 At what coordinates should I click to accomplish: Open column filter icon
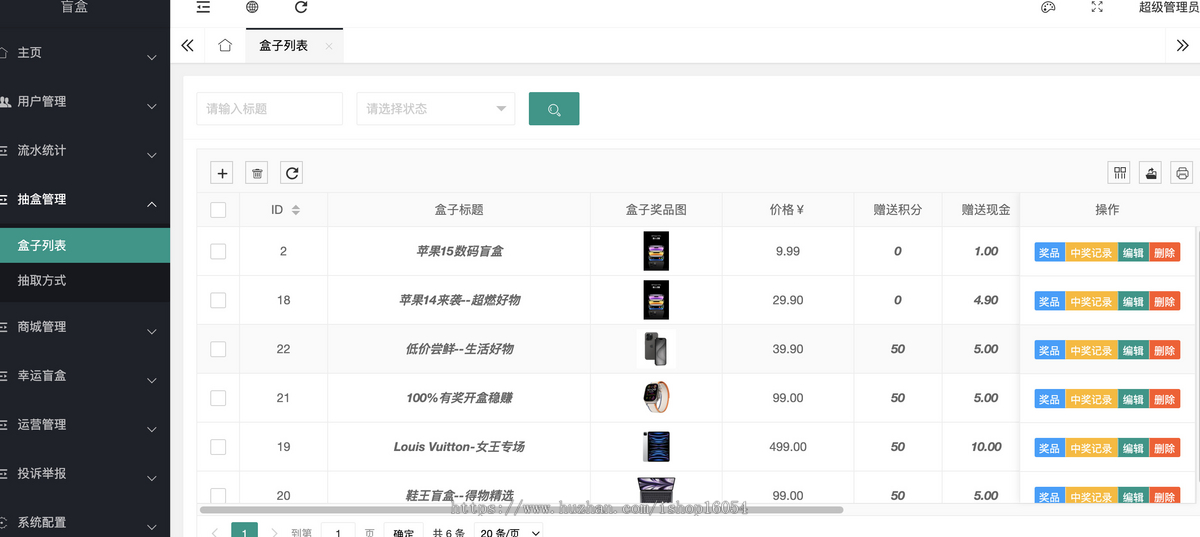pyautogui.click(x=1120, y=173)
